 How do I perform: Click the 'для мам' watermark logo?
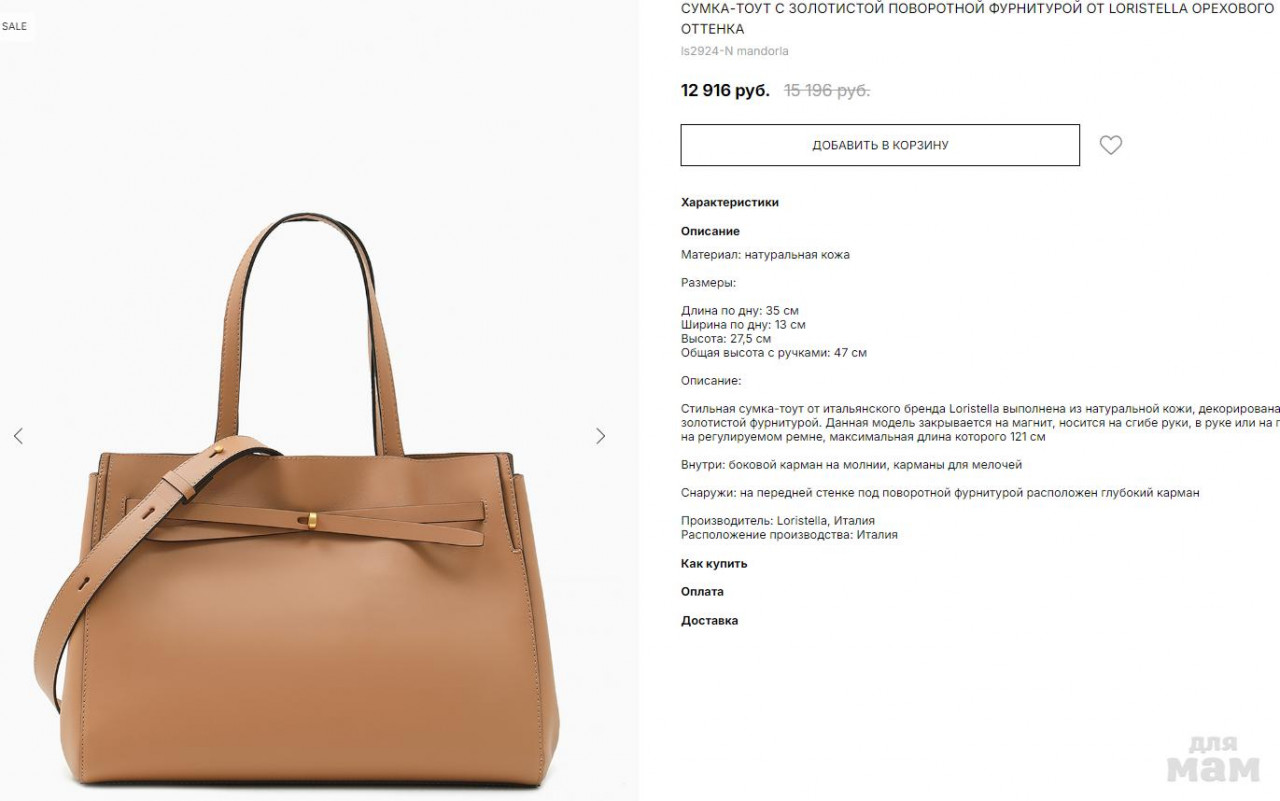pyautogui.click(x=1213, y=758)
